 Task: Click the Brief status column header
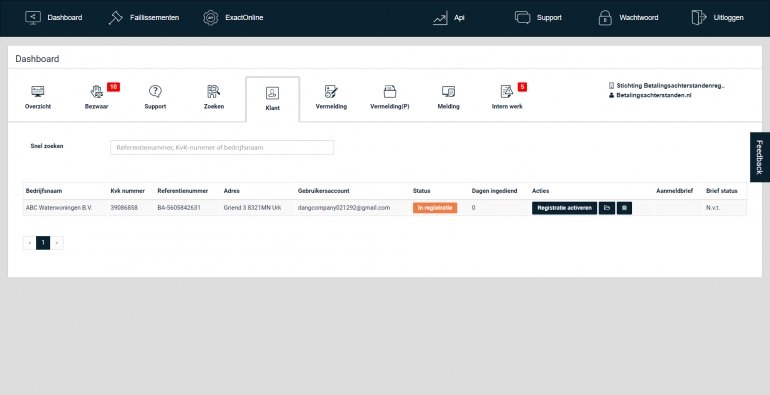pyautogui.click(x=721, y=191)
